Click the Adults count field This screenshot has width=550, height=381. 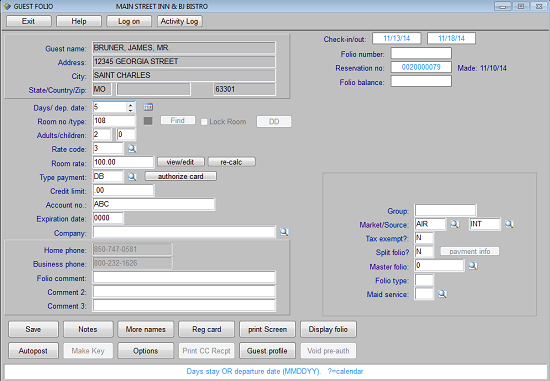coord(102,135)
